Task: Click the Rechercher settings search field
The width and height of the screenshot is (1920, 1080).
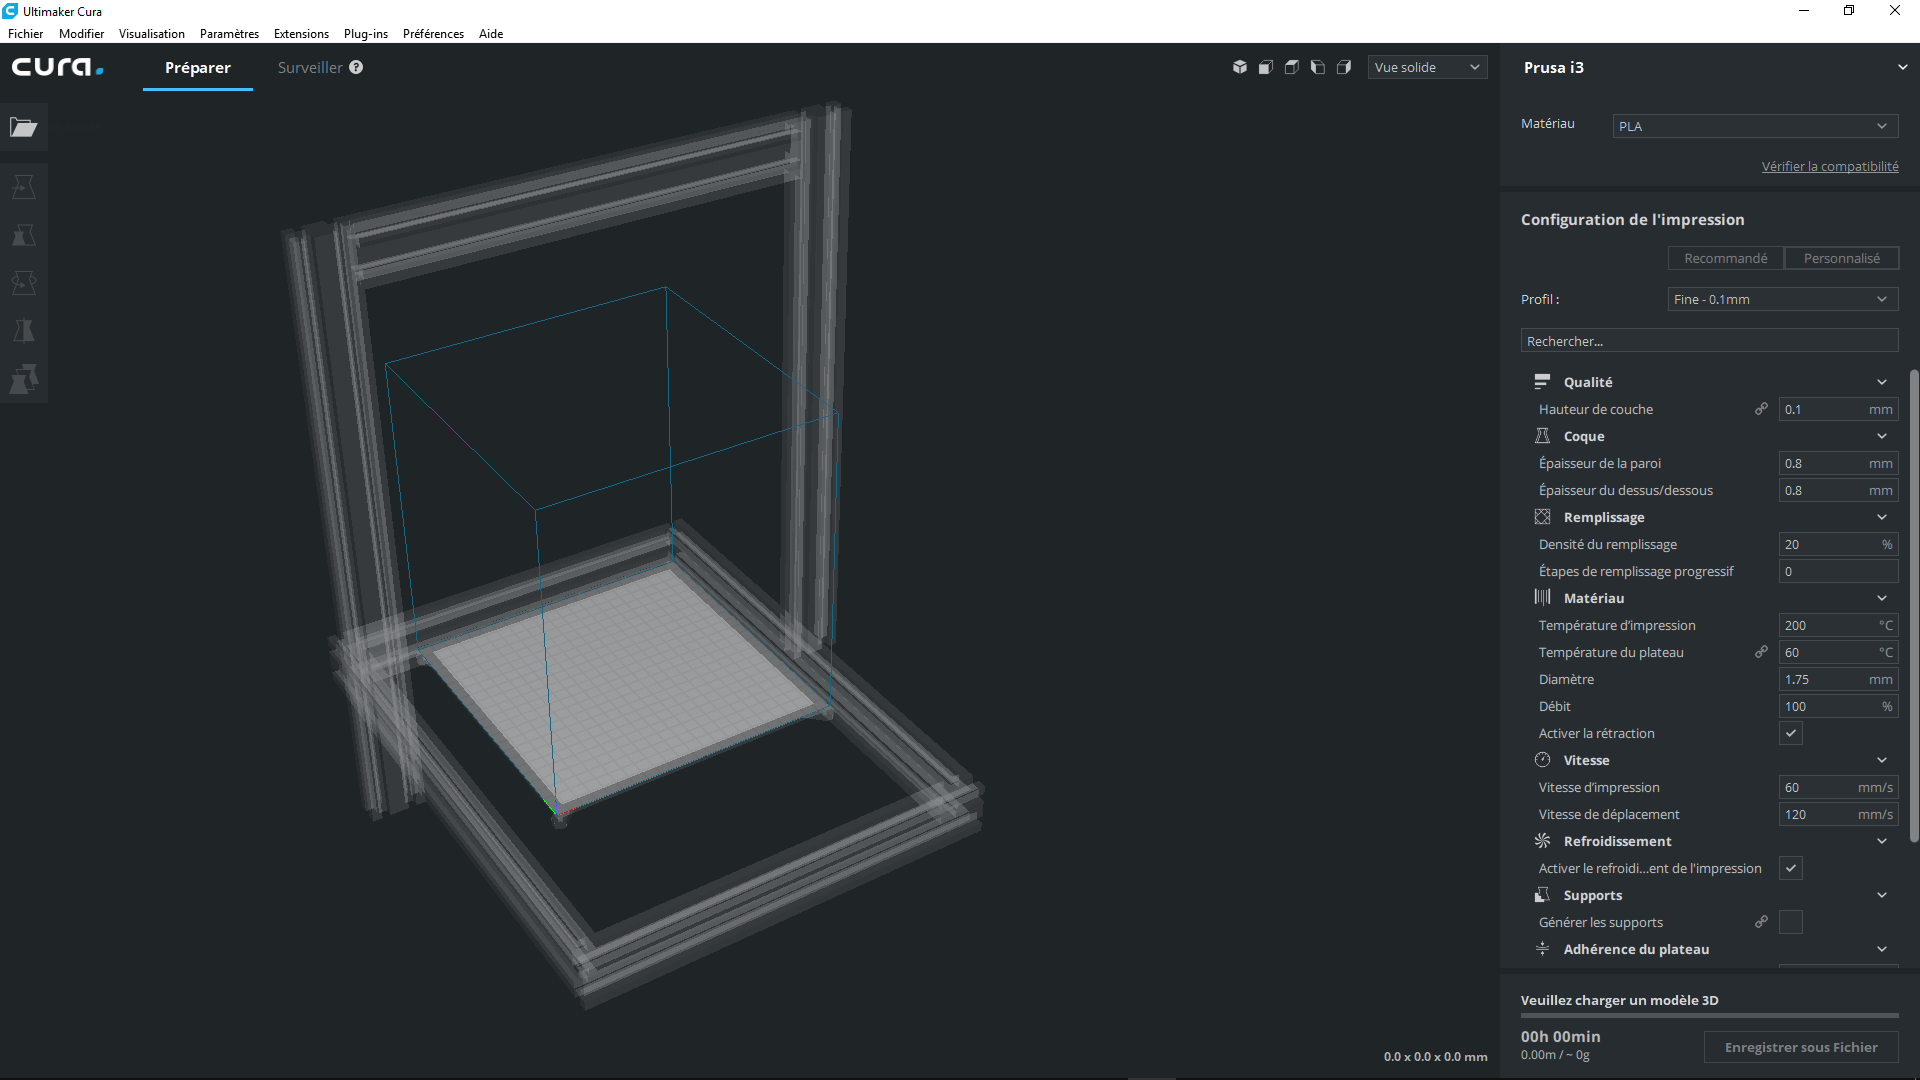Action: pyautogui.click(x=1710, y=341)
